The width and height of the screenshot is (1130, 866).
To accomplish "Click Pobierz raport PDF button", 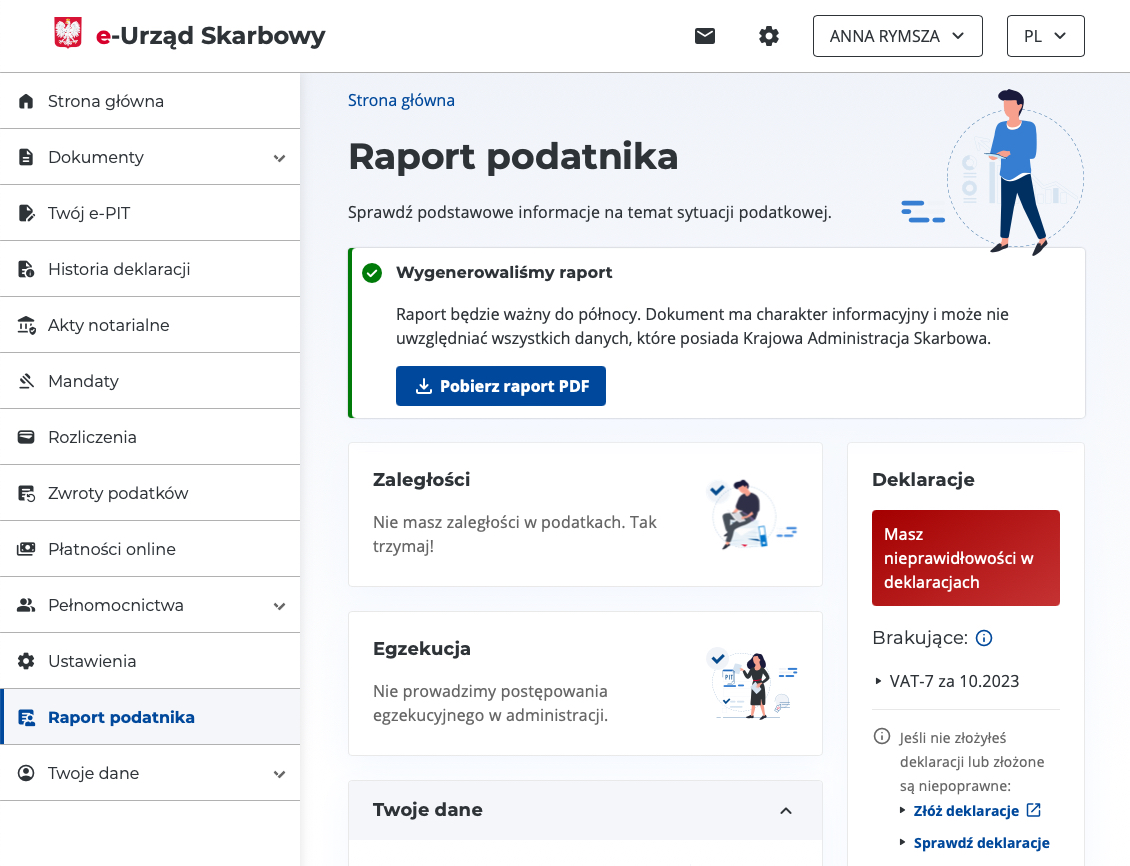I will (500, 386).
